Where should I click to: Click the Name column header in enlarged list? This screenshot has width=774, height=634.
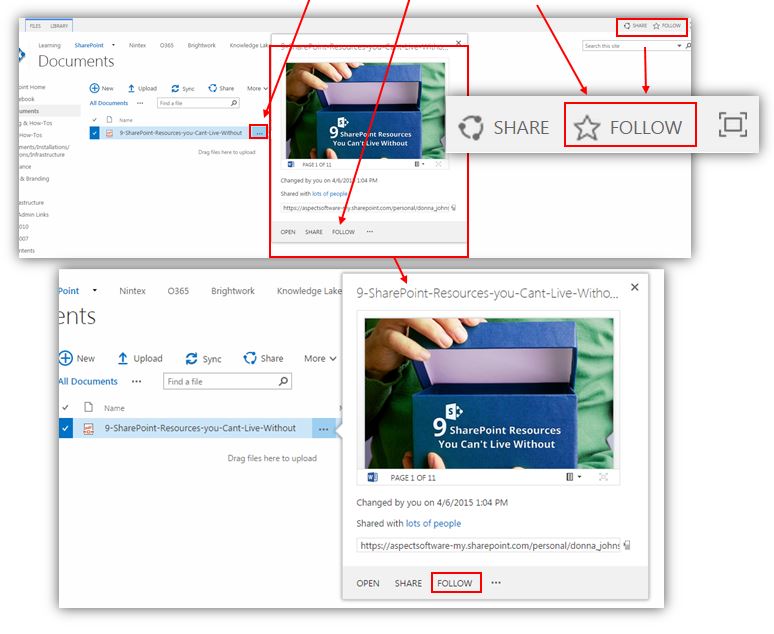[114, 408]
